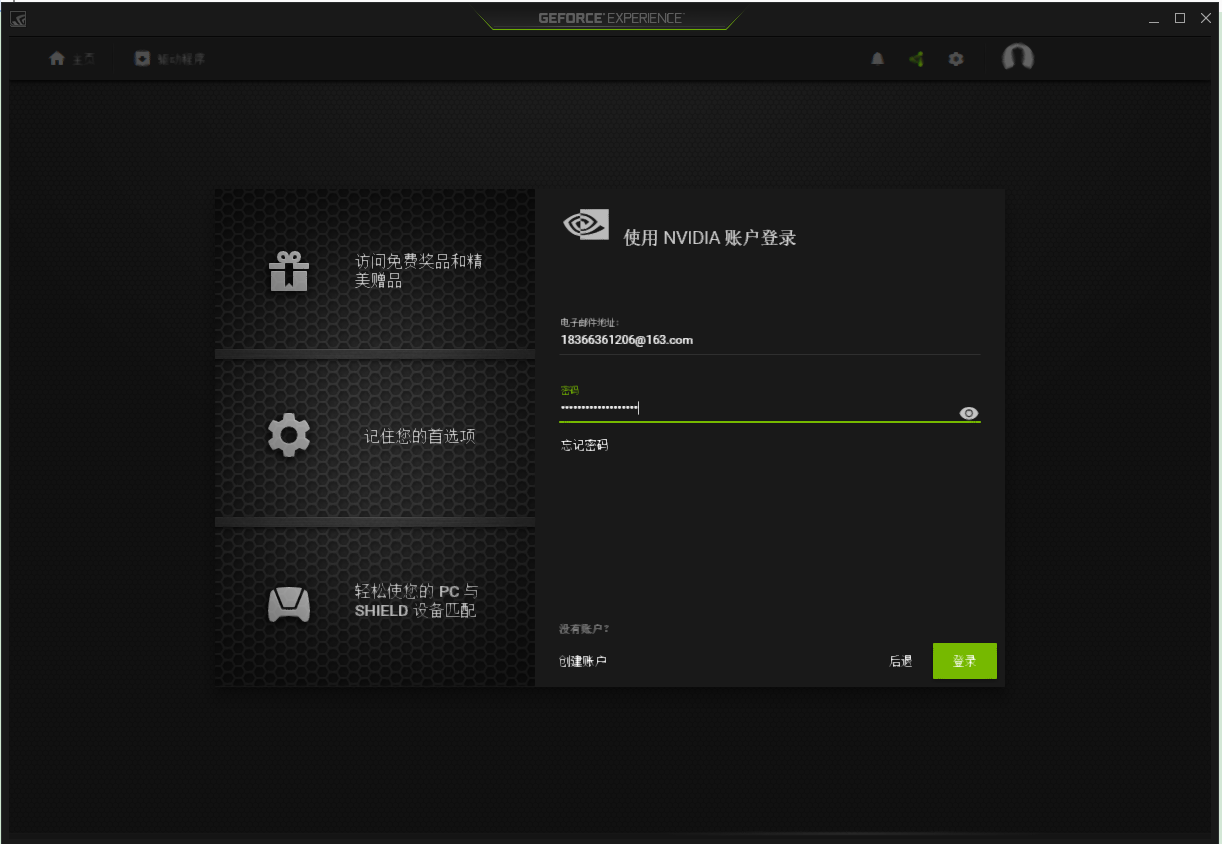Click the remember your preferences text 记住您的首选项
Viewport: 1222px width, 844px height.
[x=419, y=436]
